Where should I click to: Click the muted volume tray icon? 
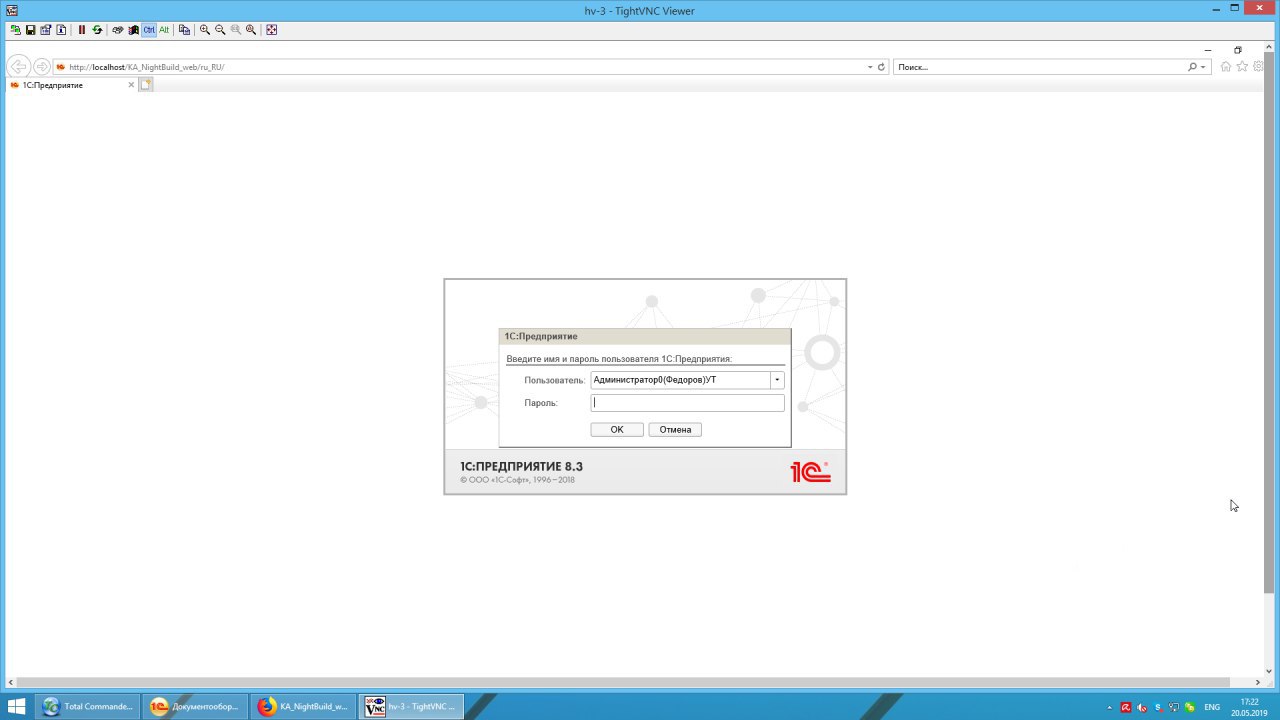[1141, 708]
